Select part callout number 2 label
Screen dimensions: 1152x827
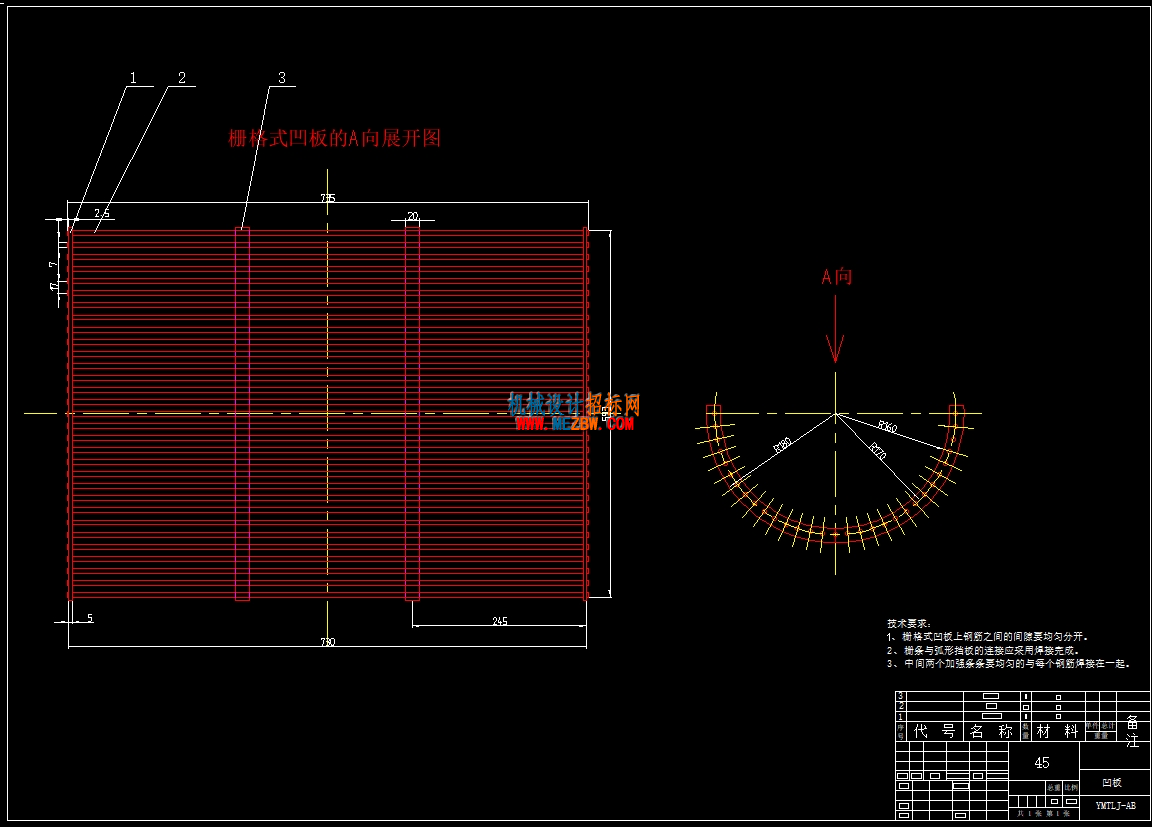point(181,78)
